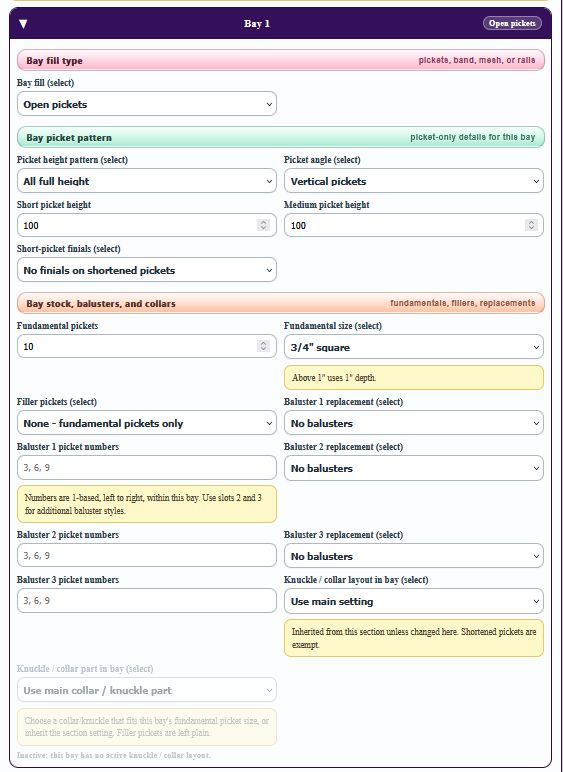Viewport: 563px width, 772px height.
Task: Click the Fundamental pickets stepper arrows
Action: click(x=263, y=346)
